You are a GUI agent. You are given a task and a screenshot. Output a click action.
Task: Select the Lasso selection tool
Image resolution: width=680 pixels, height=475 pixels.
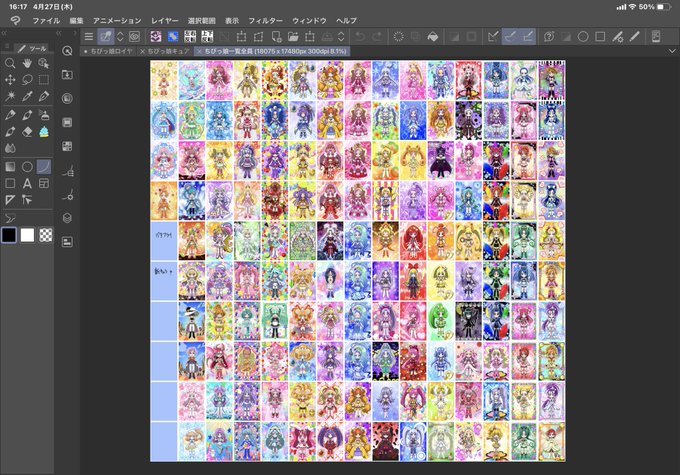[x=27, y=80]
